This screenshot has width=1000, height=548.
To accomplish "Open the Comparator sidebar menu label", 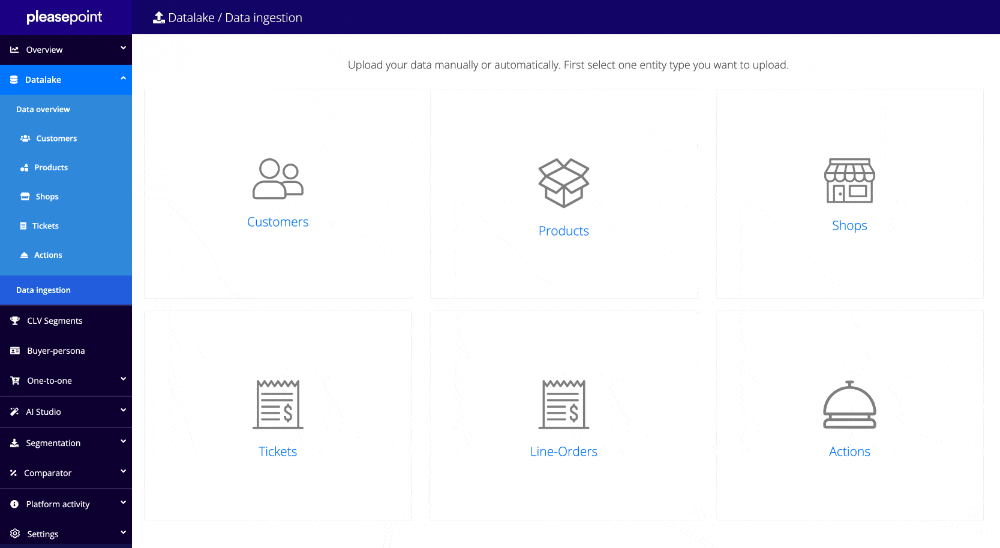I will click(x=48, y=473).
